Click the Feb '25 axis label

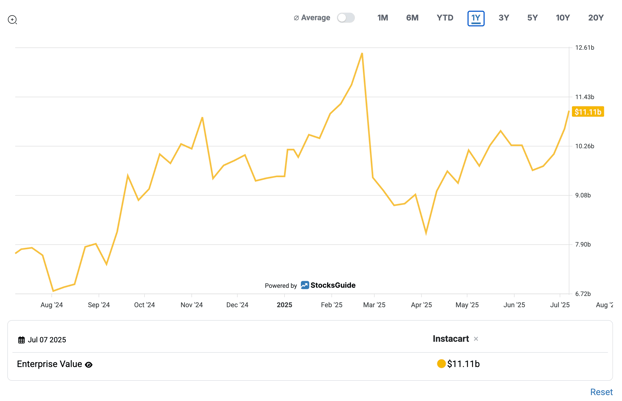332,305
